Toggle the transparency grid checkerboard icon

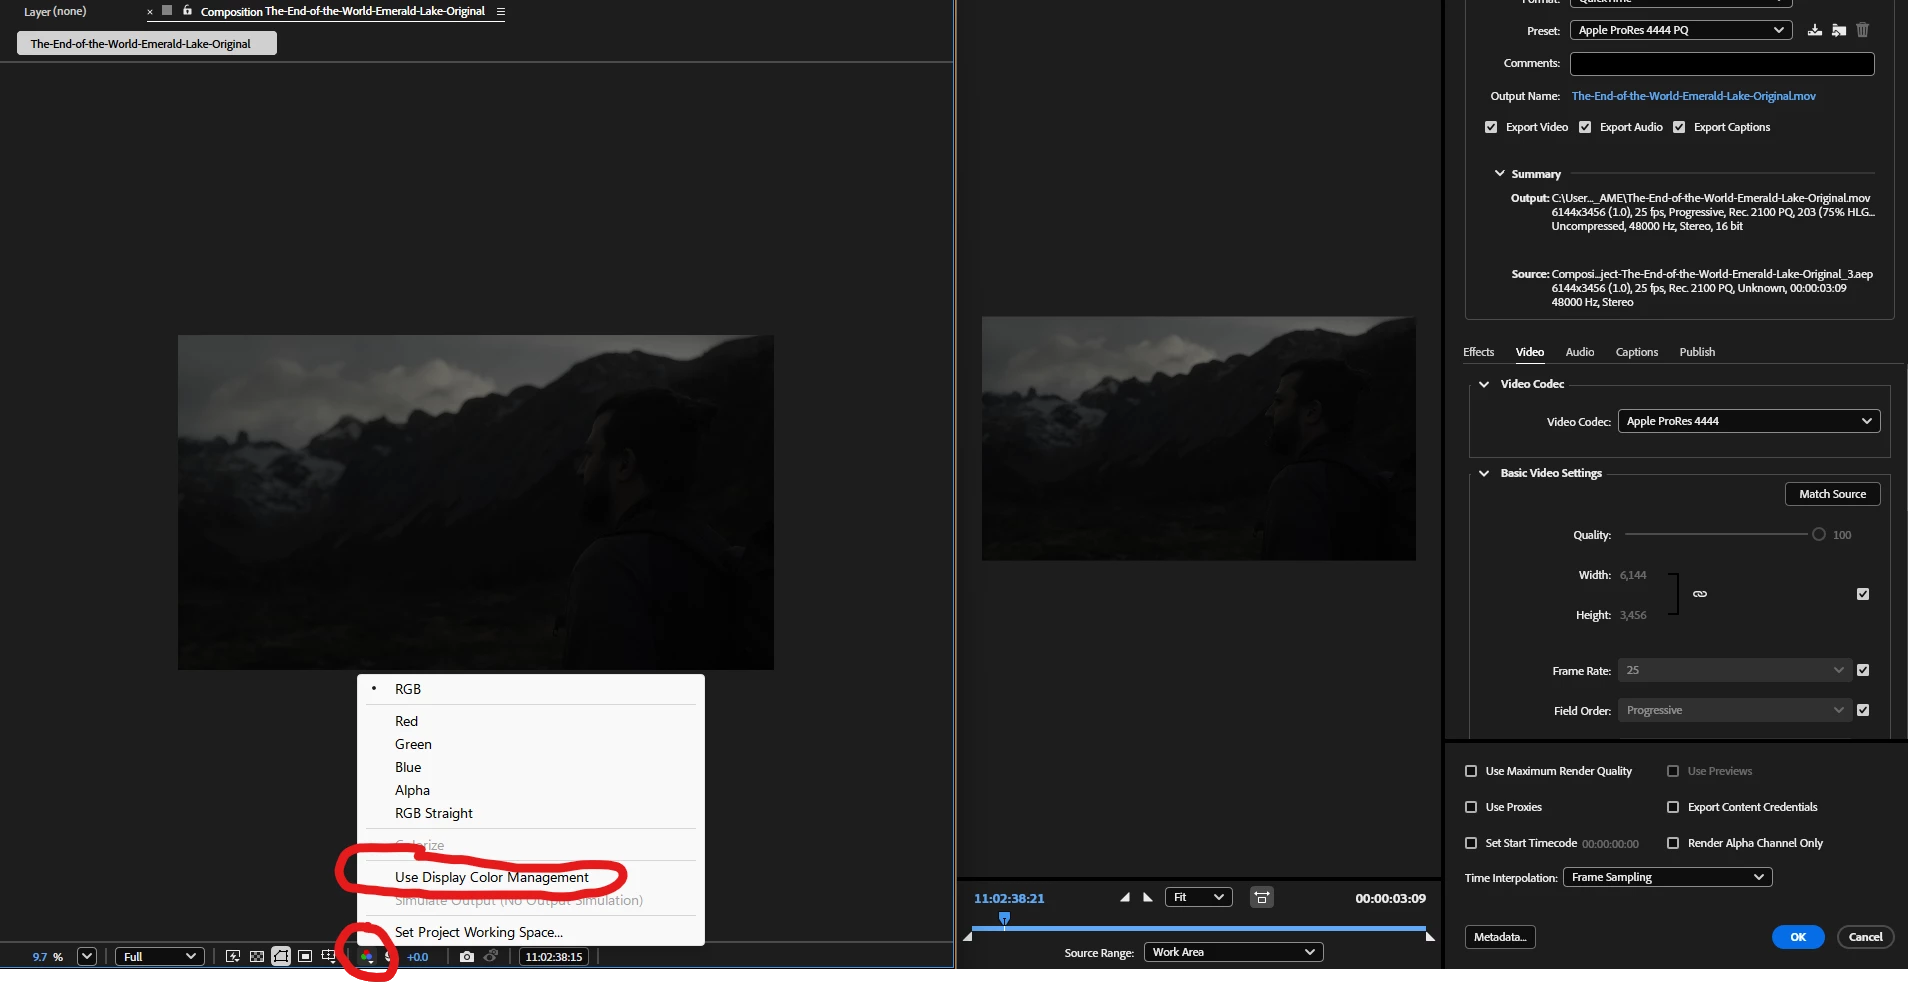tap(257, 957)
